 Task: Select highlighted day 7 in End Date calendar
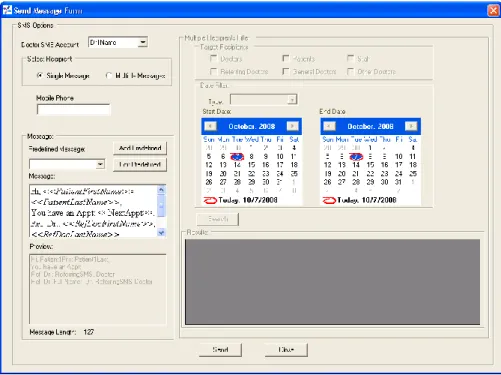click(356, 156)
